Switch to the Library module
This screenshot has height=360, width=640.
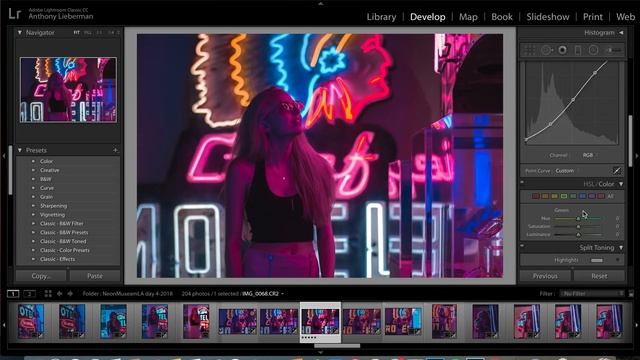coord(381,17)
